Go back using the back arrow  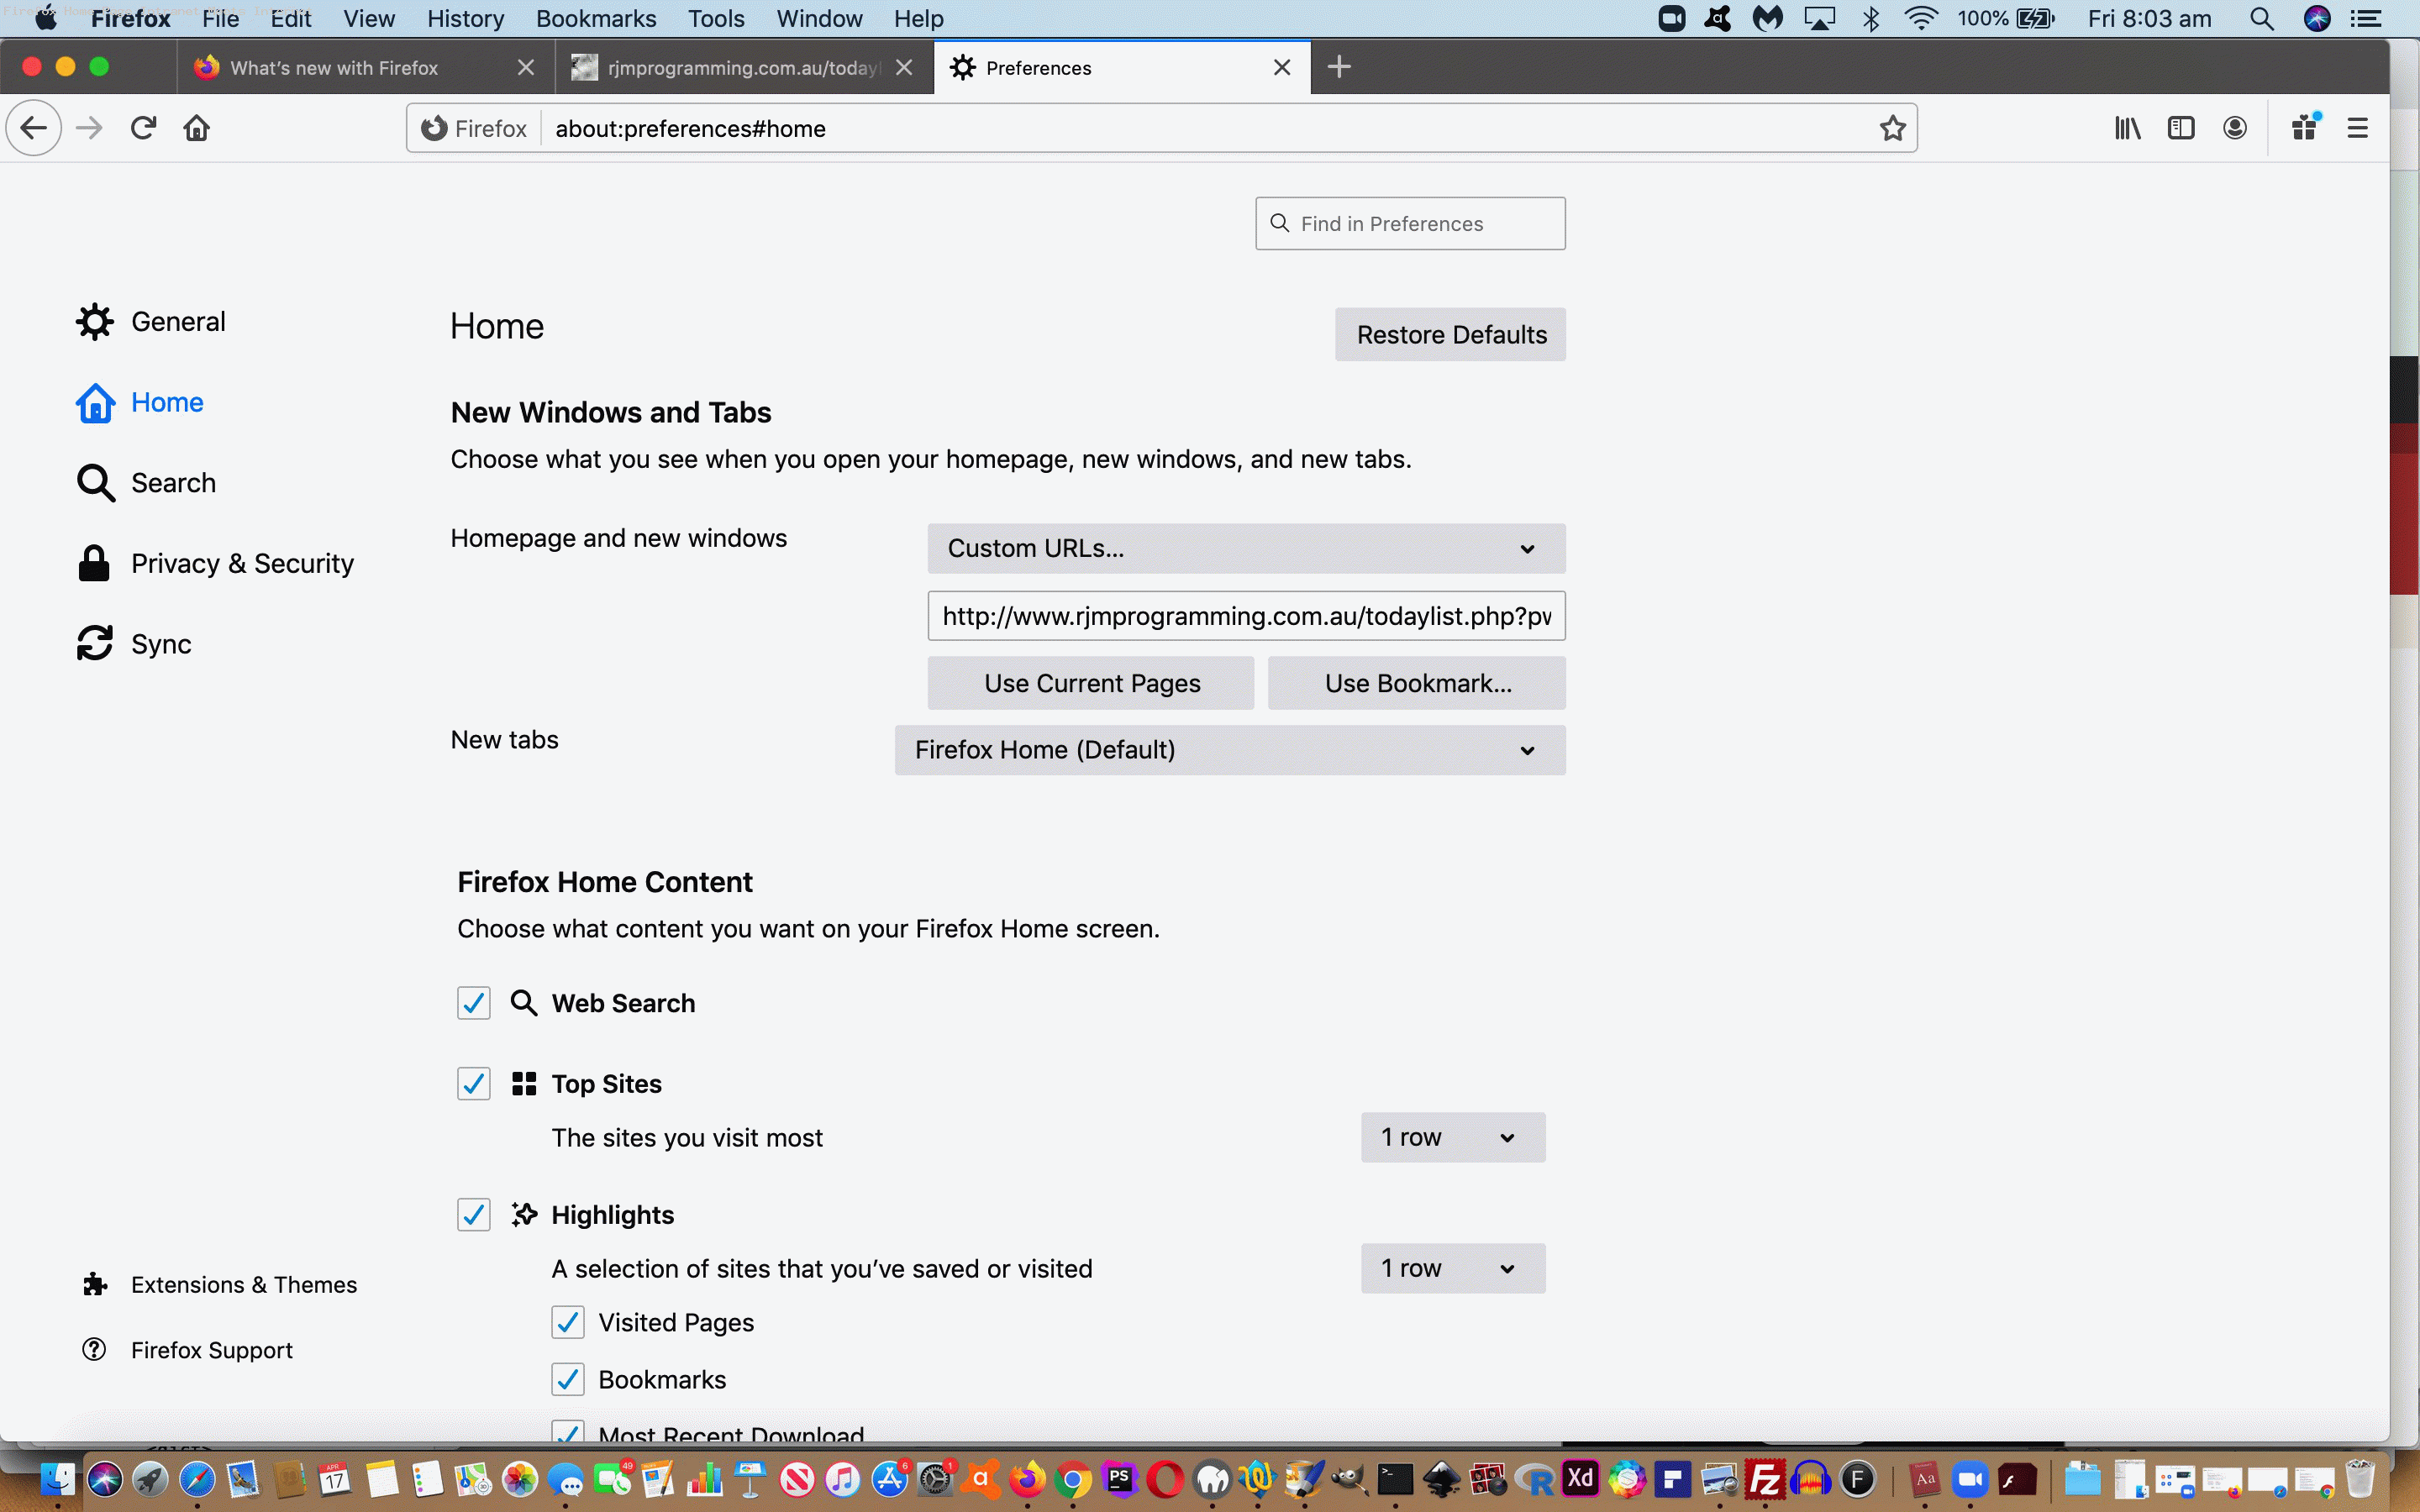(34, 128)
